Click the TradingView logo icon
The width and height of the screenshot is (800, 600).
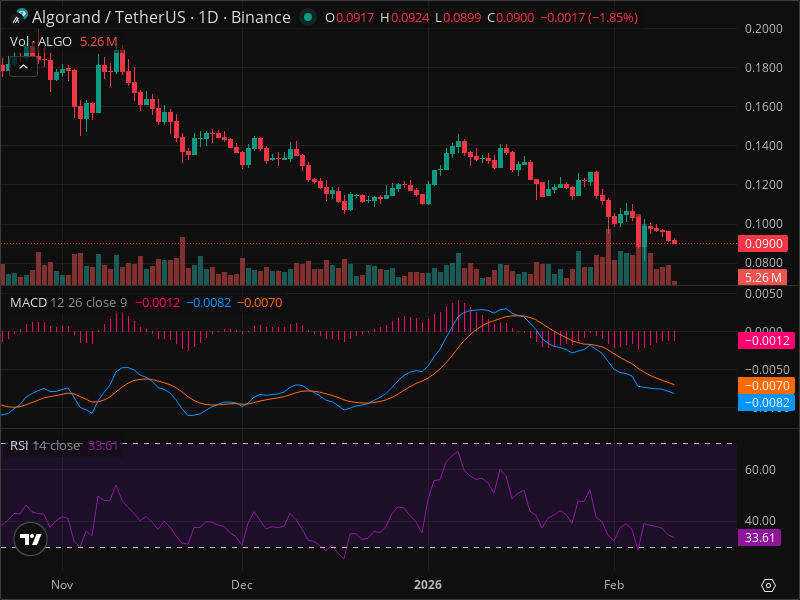pyautogui.click(x=31, y=539)
